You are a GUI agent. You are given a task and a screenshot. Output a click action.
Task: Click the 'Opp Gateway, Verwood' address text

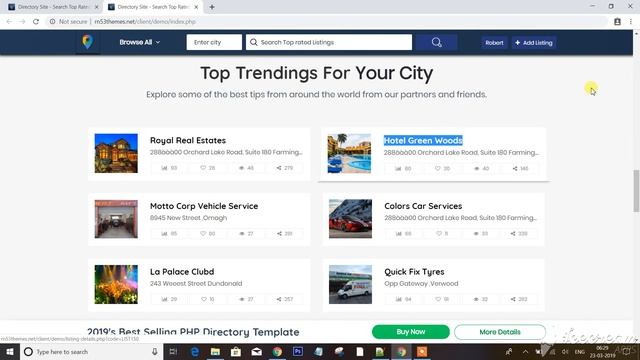pyautogui.click(x=421, y=283)
